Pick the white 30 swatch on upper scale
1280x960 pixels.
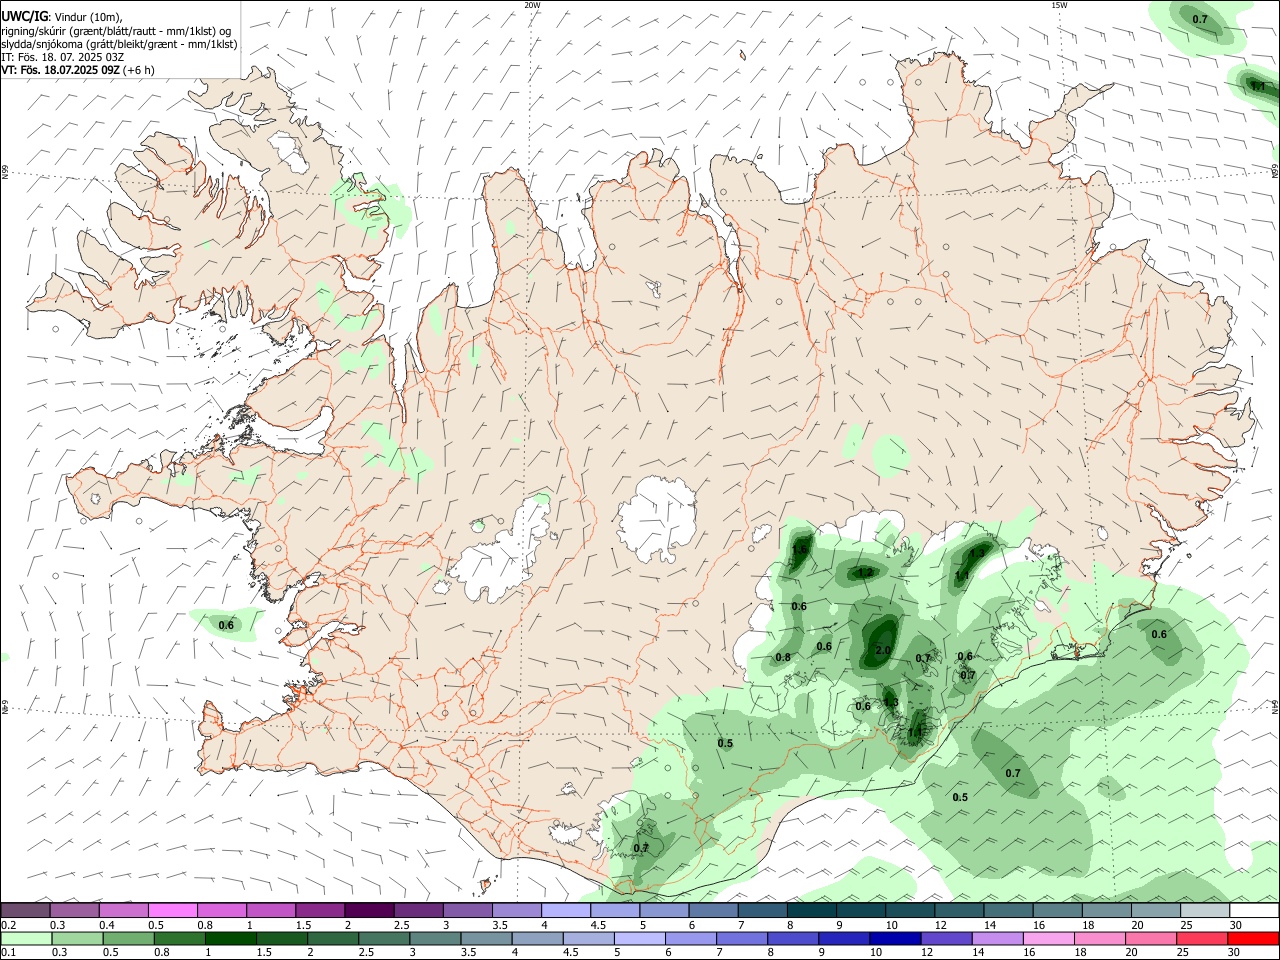(x=1254, y=910)
